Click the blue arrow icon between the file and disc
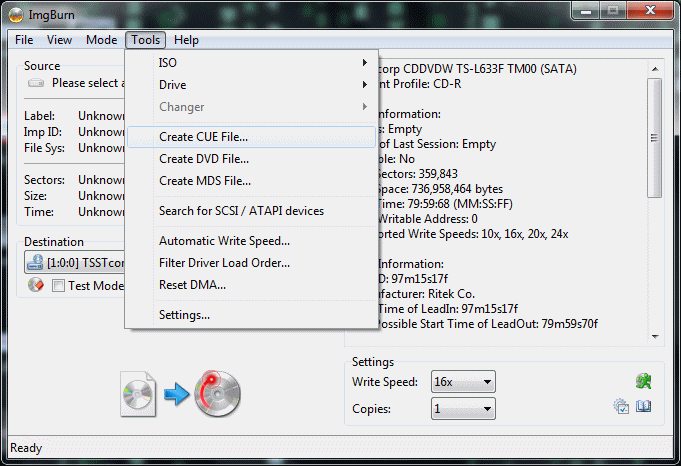 (x=177, y=394)
